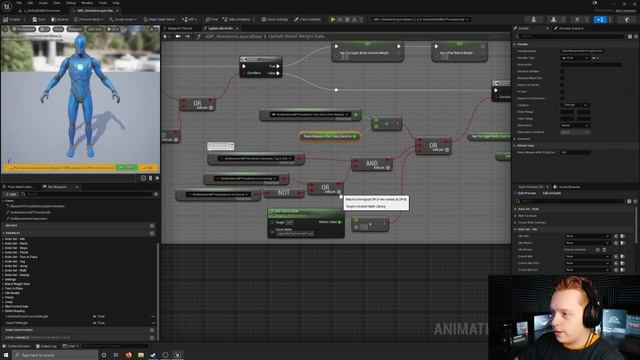Add new variable with Variables plus icon
Viewport: 640px width, 360px height.
(x=152, y=233)
